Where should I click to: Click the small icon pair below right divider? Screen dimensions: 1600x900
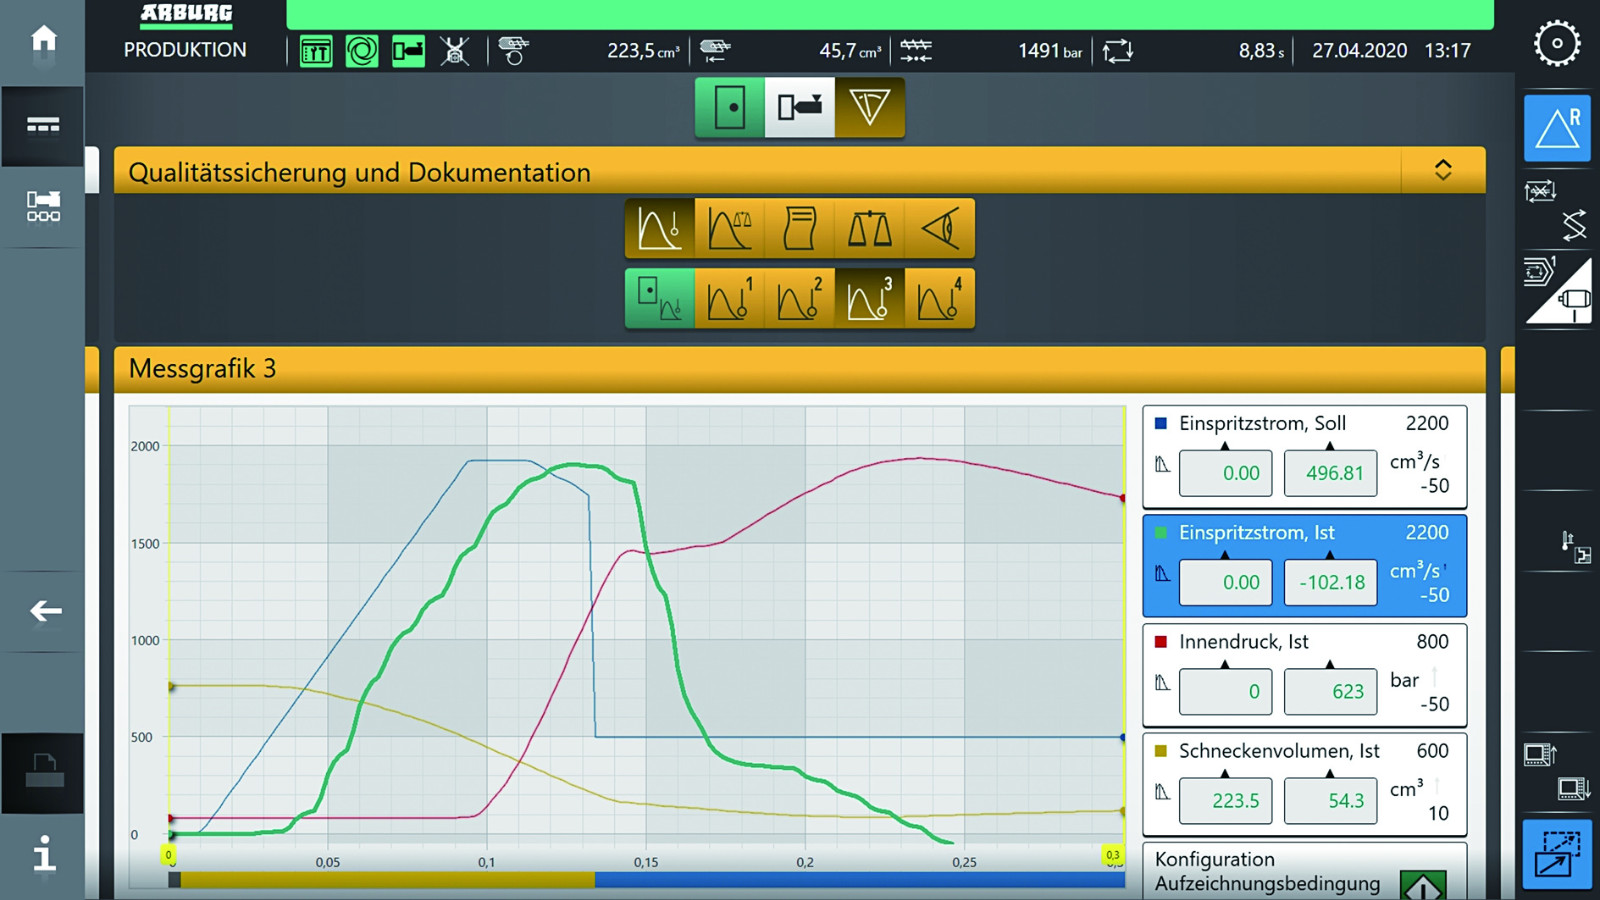[1576, 547]
